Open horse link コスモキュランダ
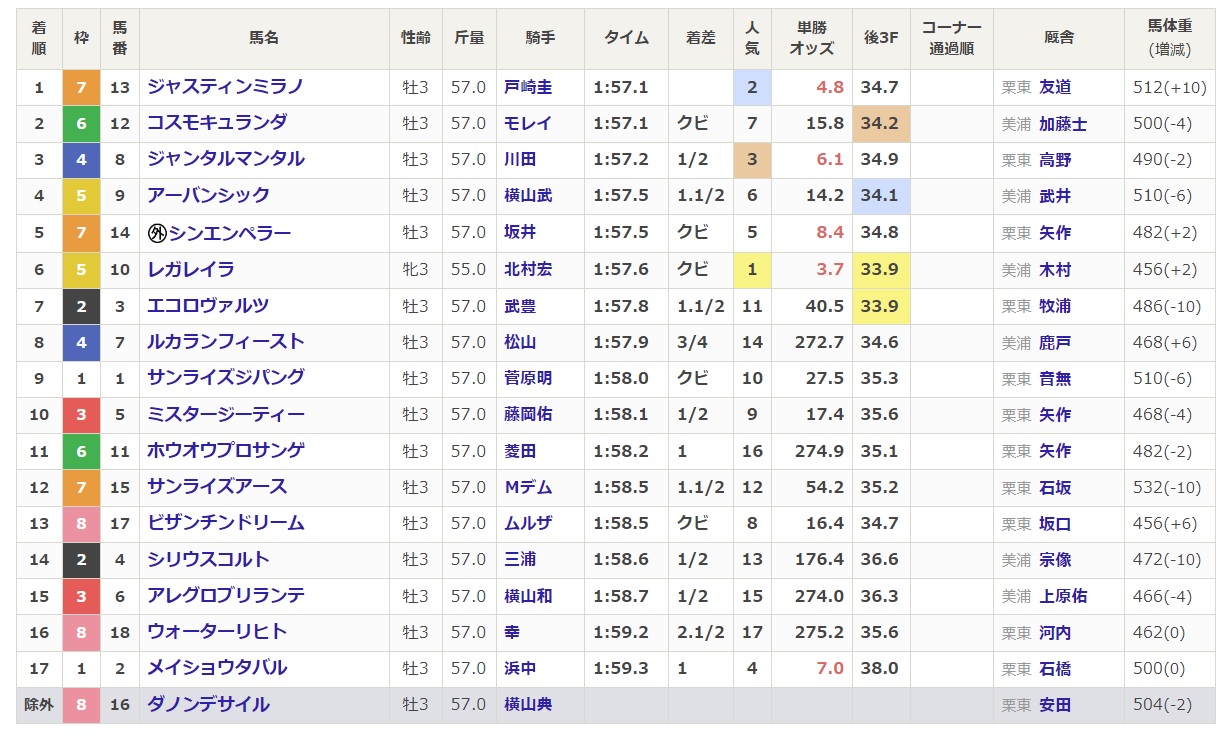The image size is (1224, 734). [217, 123]
